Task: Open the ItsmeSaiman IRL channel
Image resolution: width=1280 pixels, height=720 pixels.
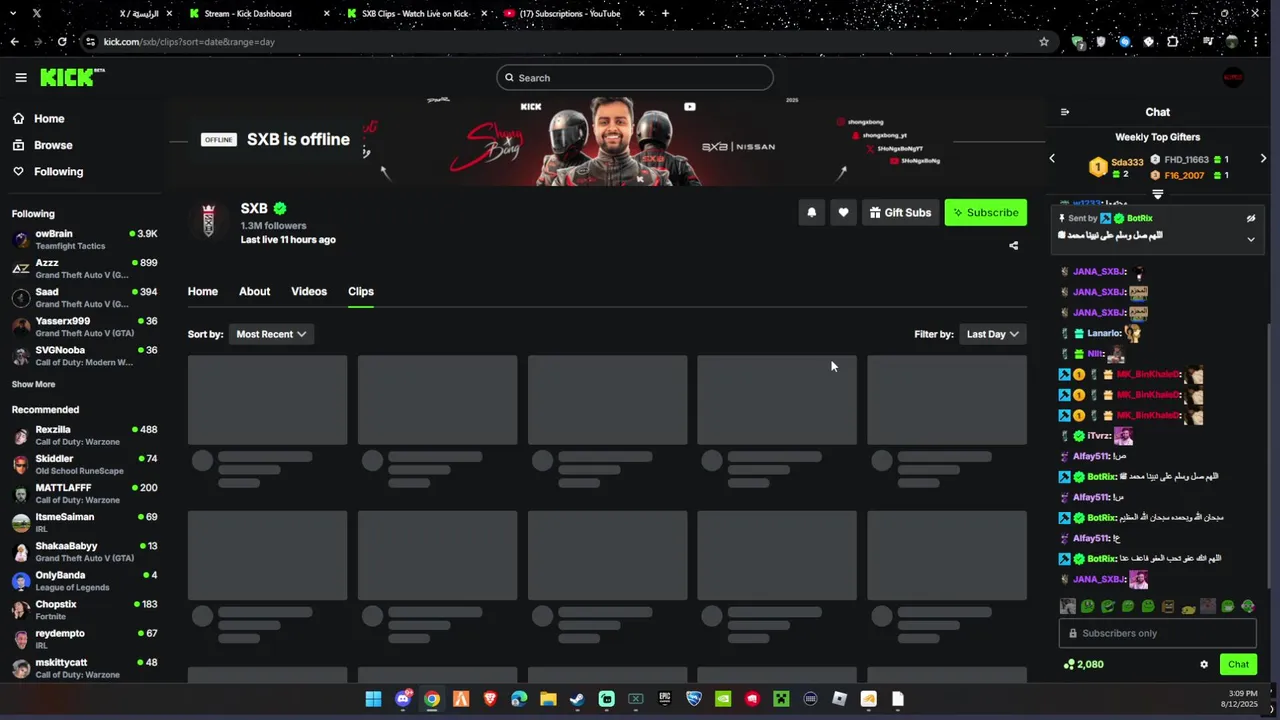Action: tap(85, 522)
